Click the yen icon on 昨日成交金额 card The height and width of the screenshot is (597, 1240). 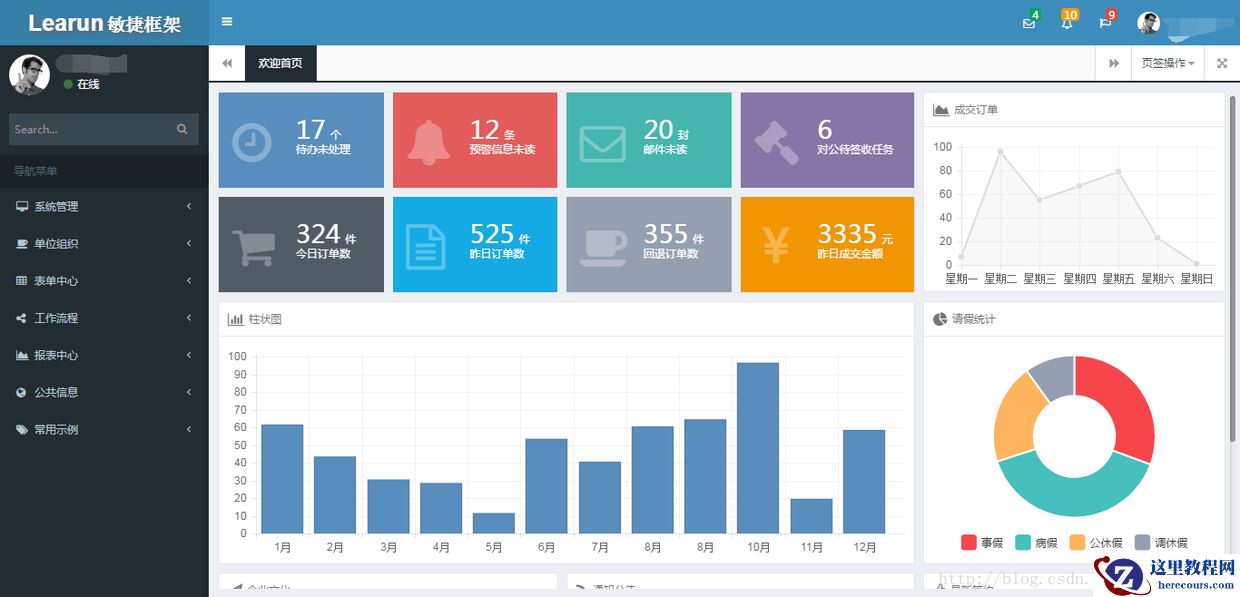775,246
